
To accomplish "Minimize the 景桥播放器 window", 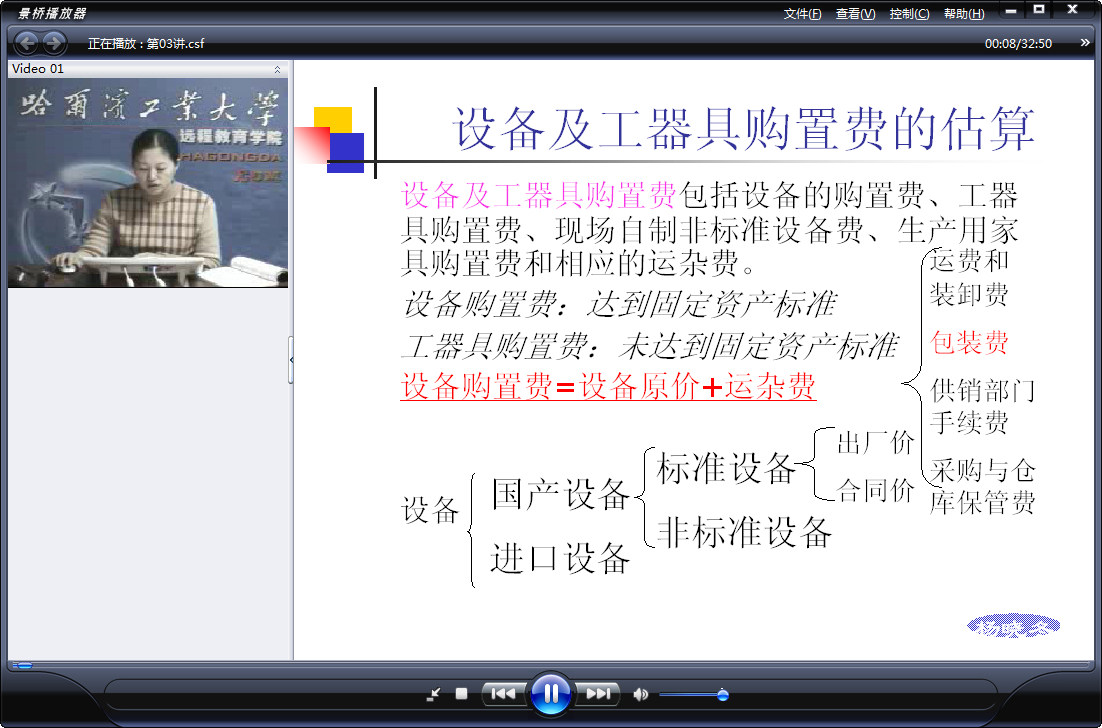I will pos(1011,11).
